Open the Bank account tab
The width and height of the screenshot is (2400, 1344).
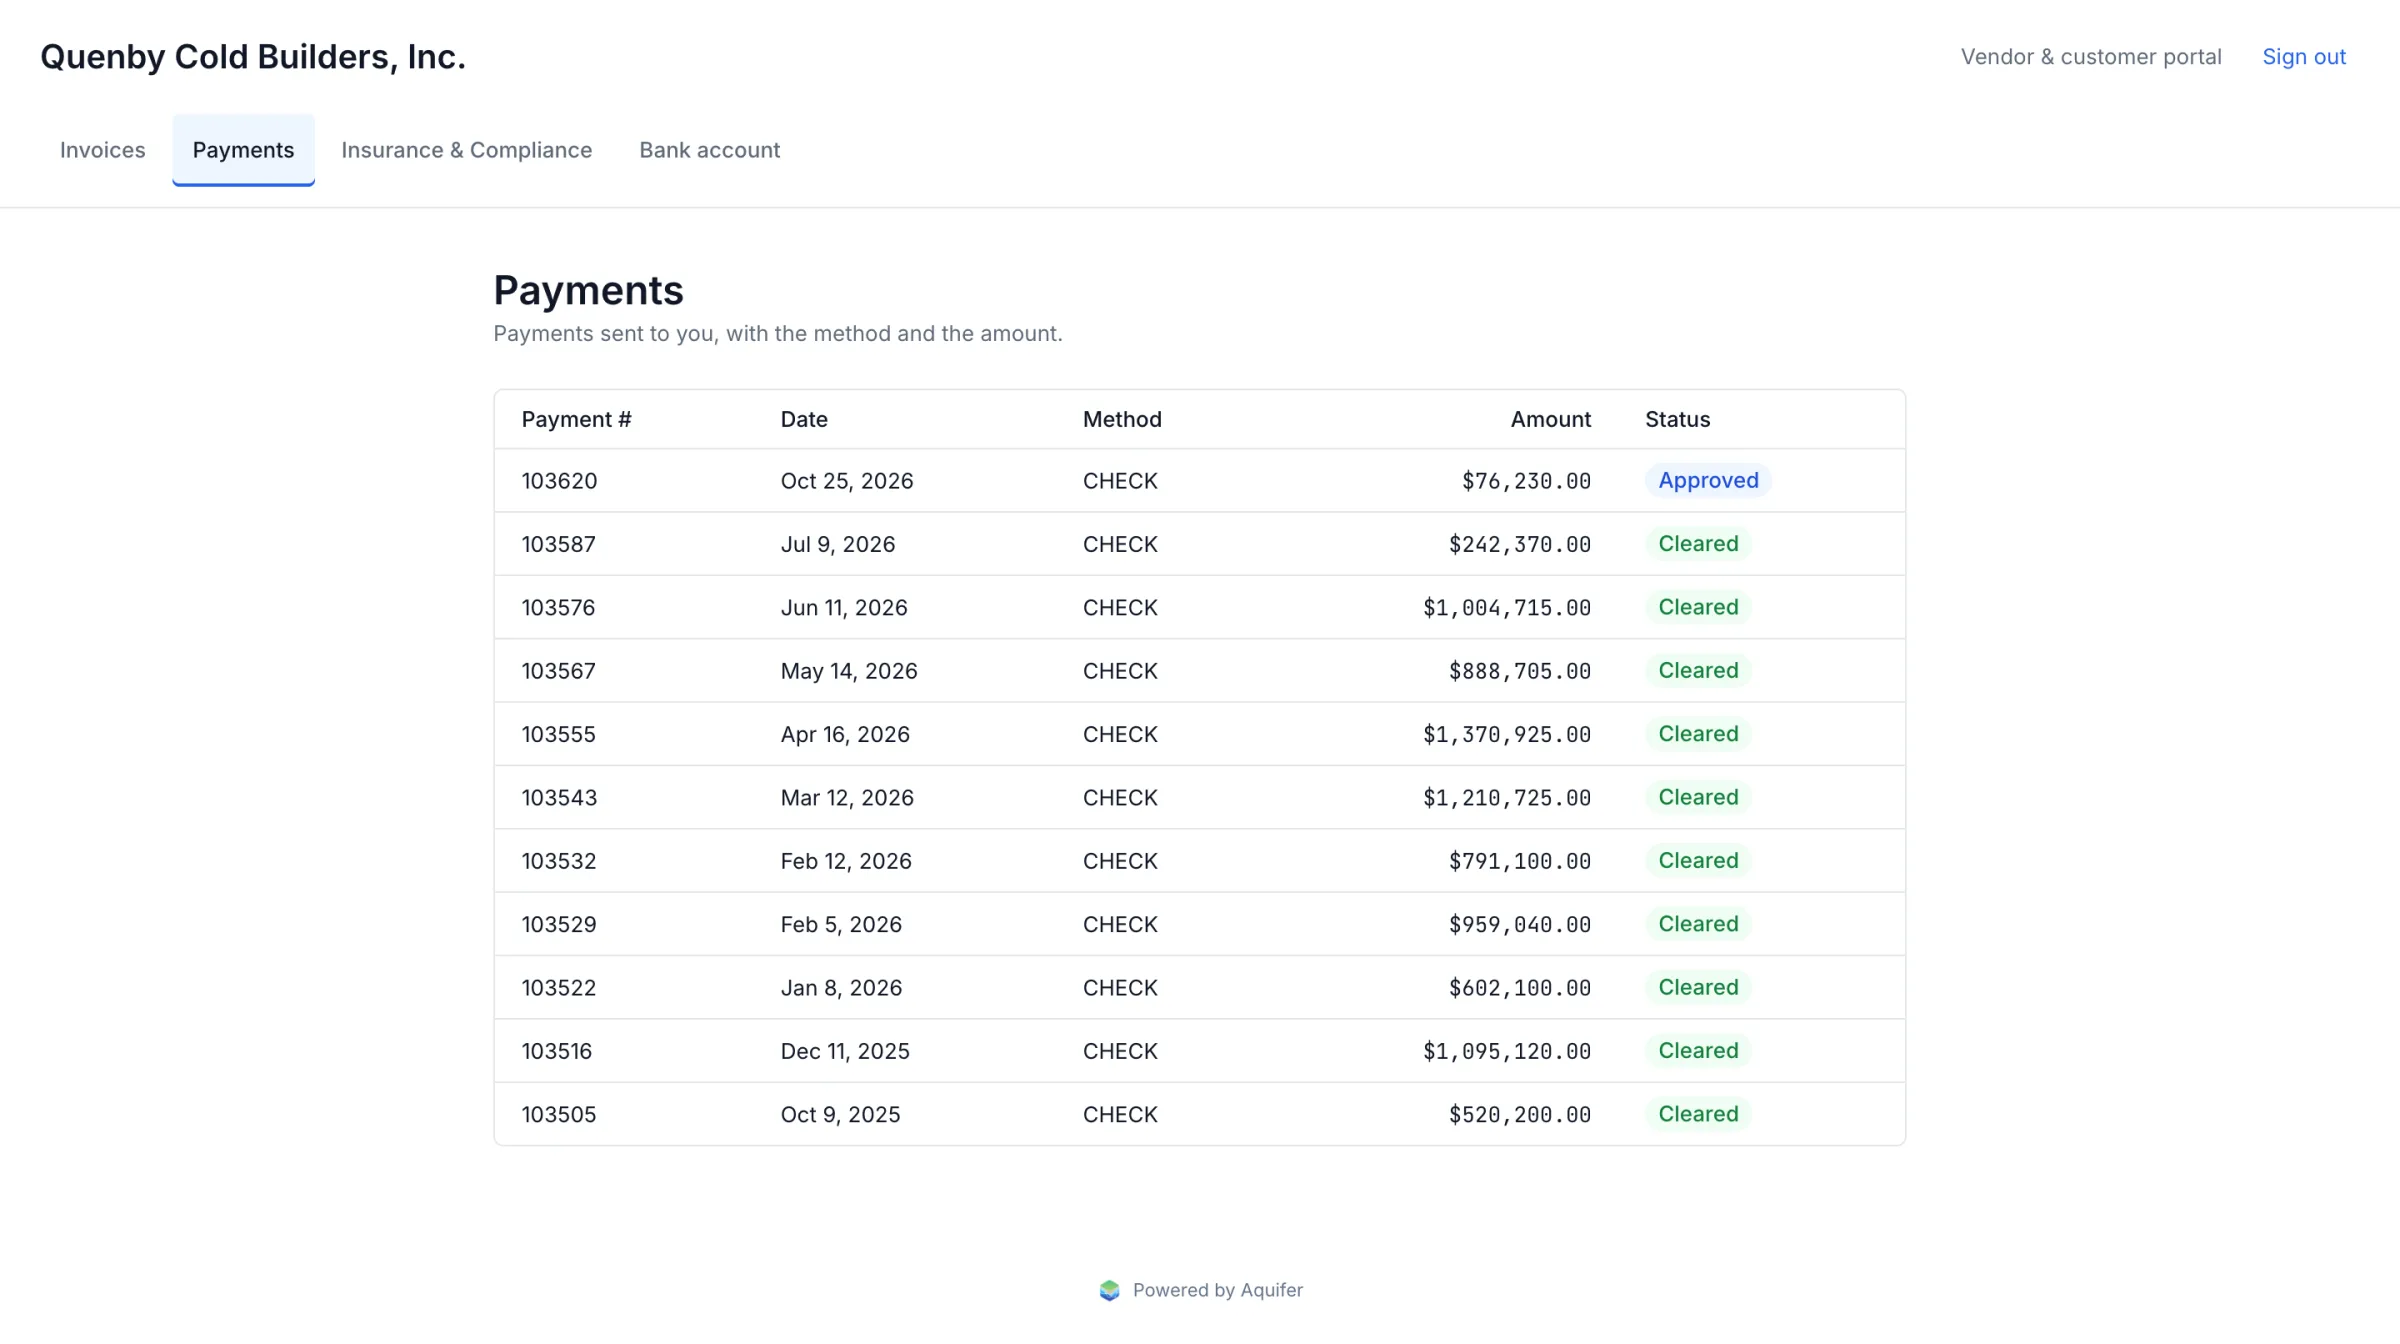coord(709,150)
